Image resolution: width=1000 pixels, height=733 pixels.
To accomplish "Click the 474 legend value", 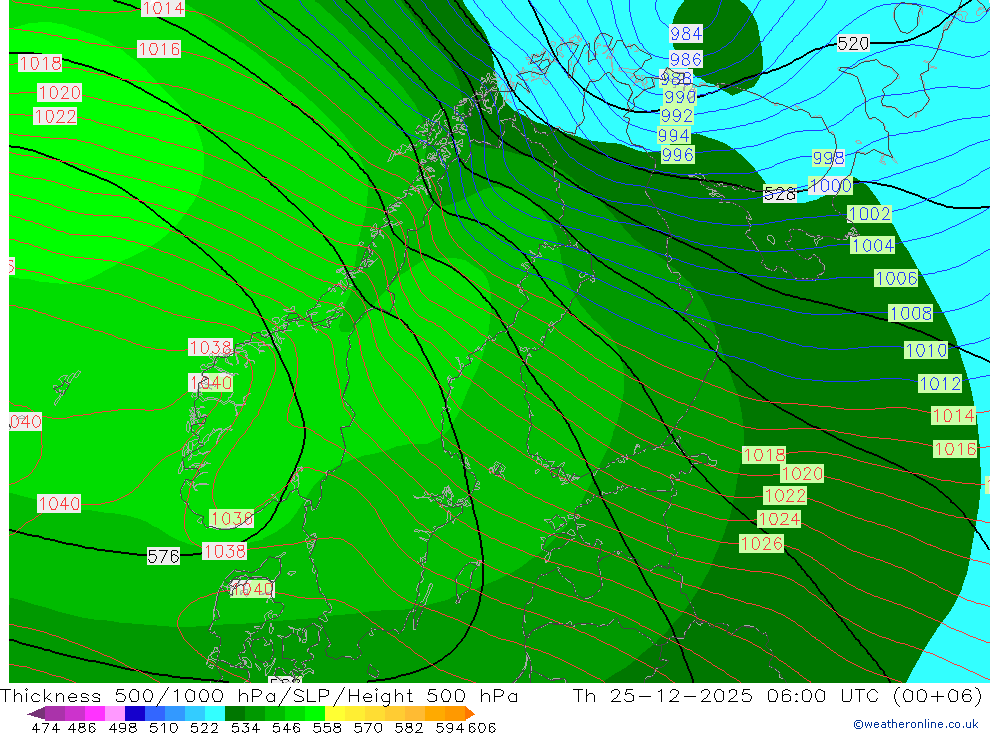I will point(45,727).
